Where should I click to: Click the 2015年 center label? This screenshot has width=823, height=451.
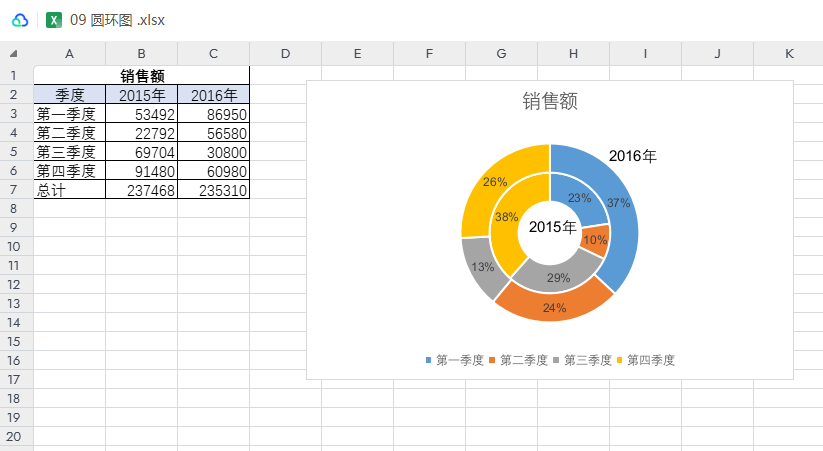click(x=552, y=227)
